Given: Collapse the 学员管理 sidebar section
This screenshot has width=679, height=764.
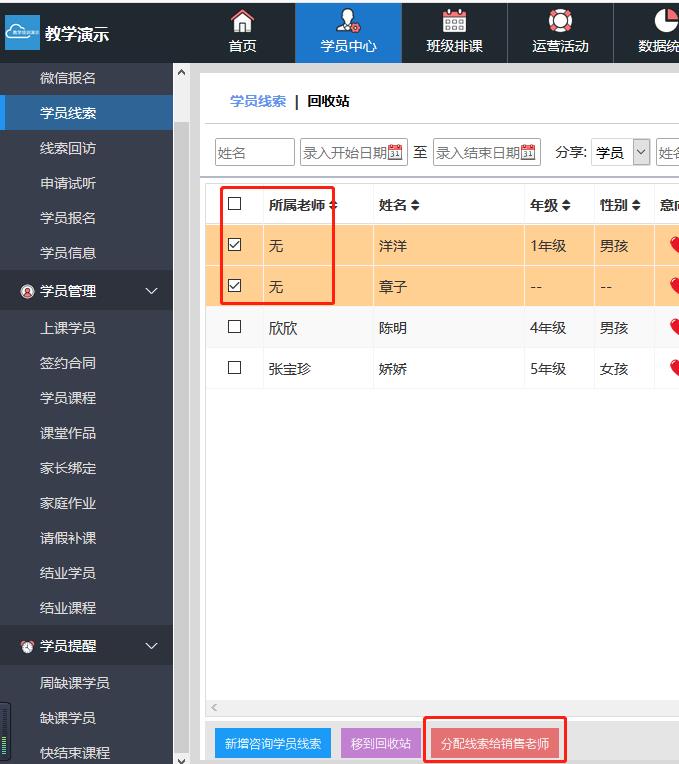Looking at the screenshot, I should pyautogui.click(x=152, y=291).
